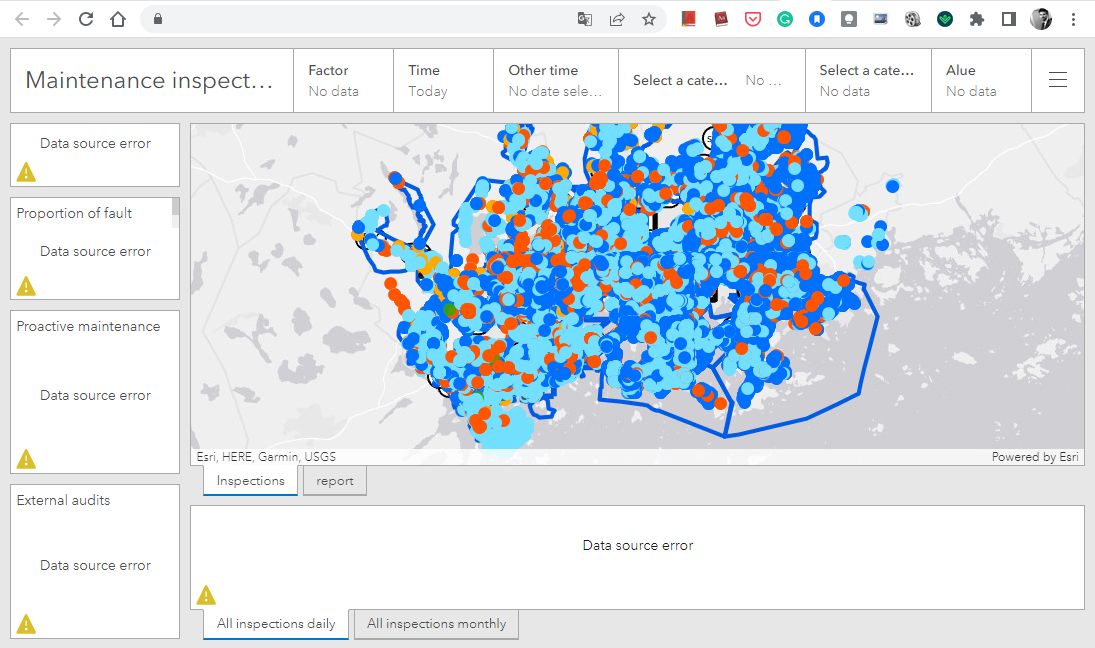Click the warning triangle in Proactive maintenance panel
This screenshot has width=1095, height=648.
coord(27,458)
